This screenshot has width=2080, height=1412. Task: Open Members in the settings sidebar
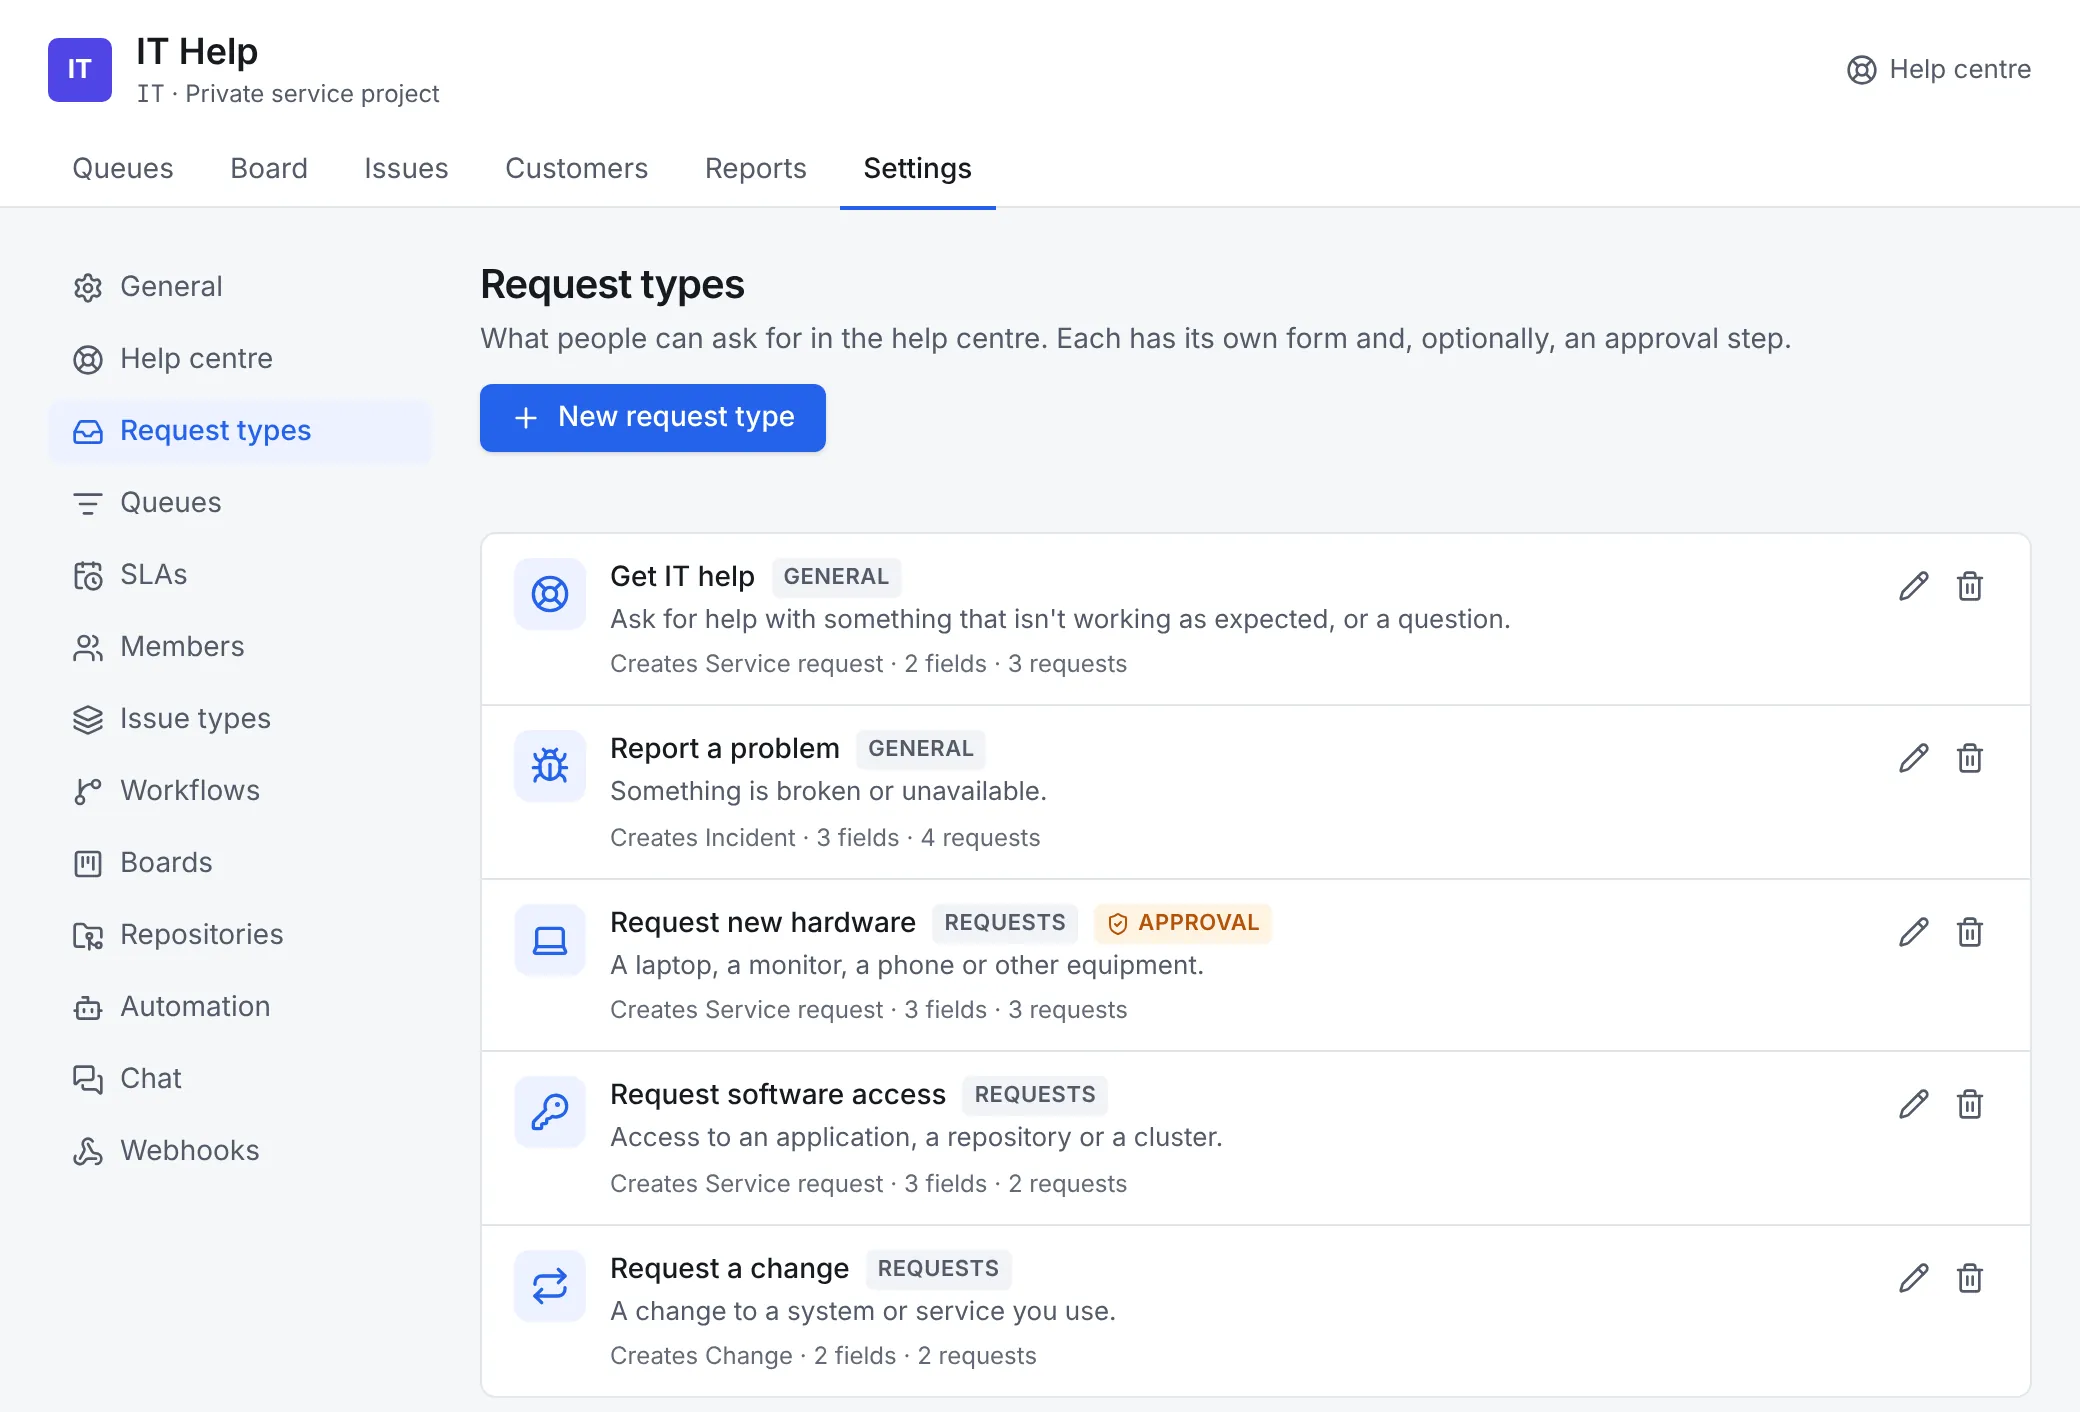click(x=240, y=647)
